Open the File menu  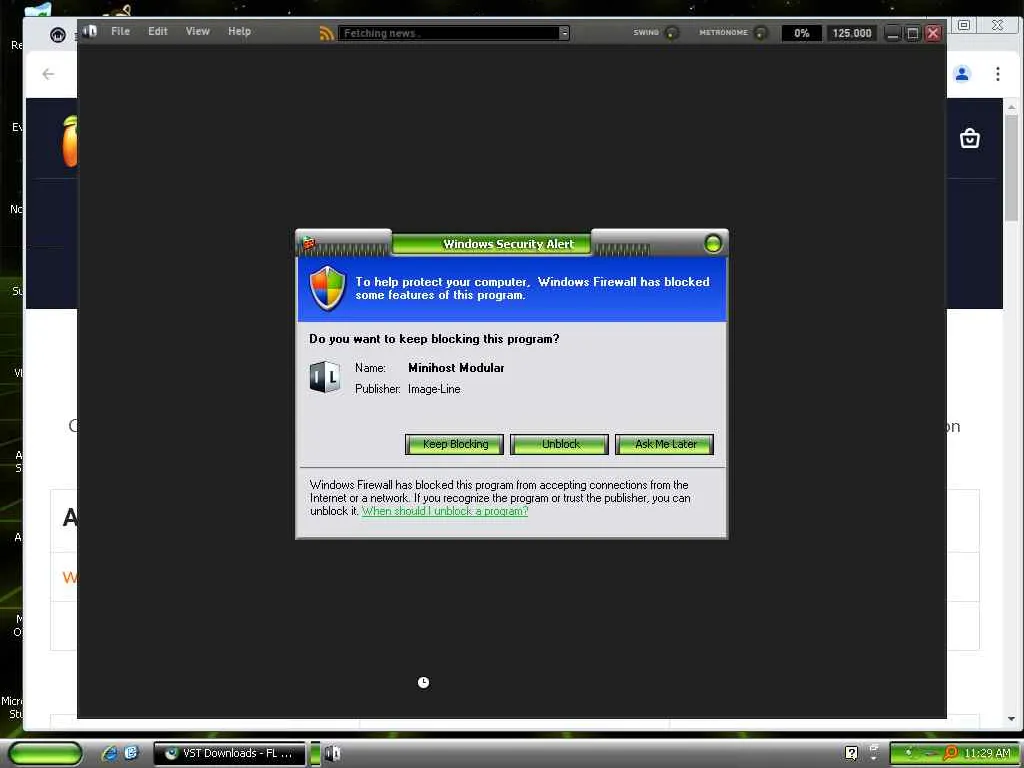120,31
